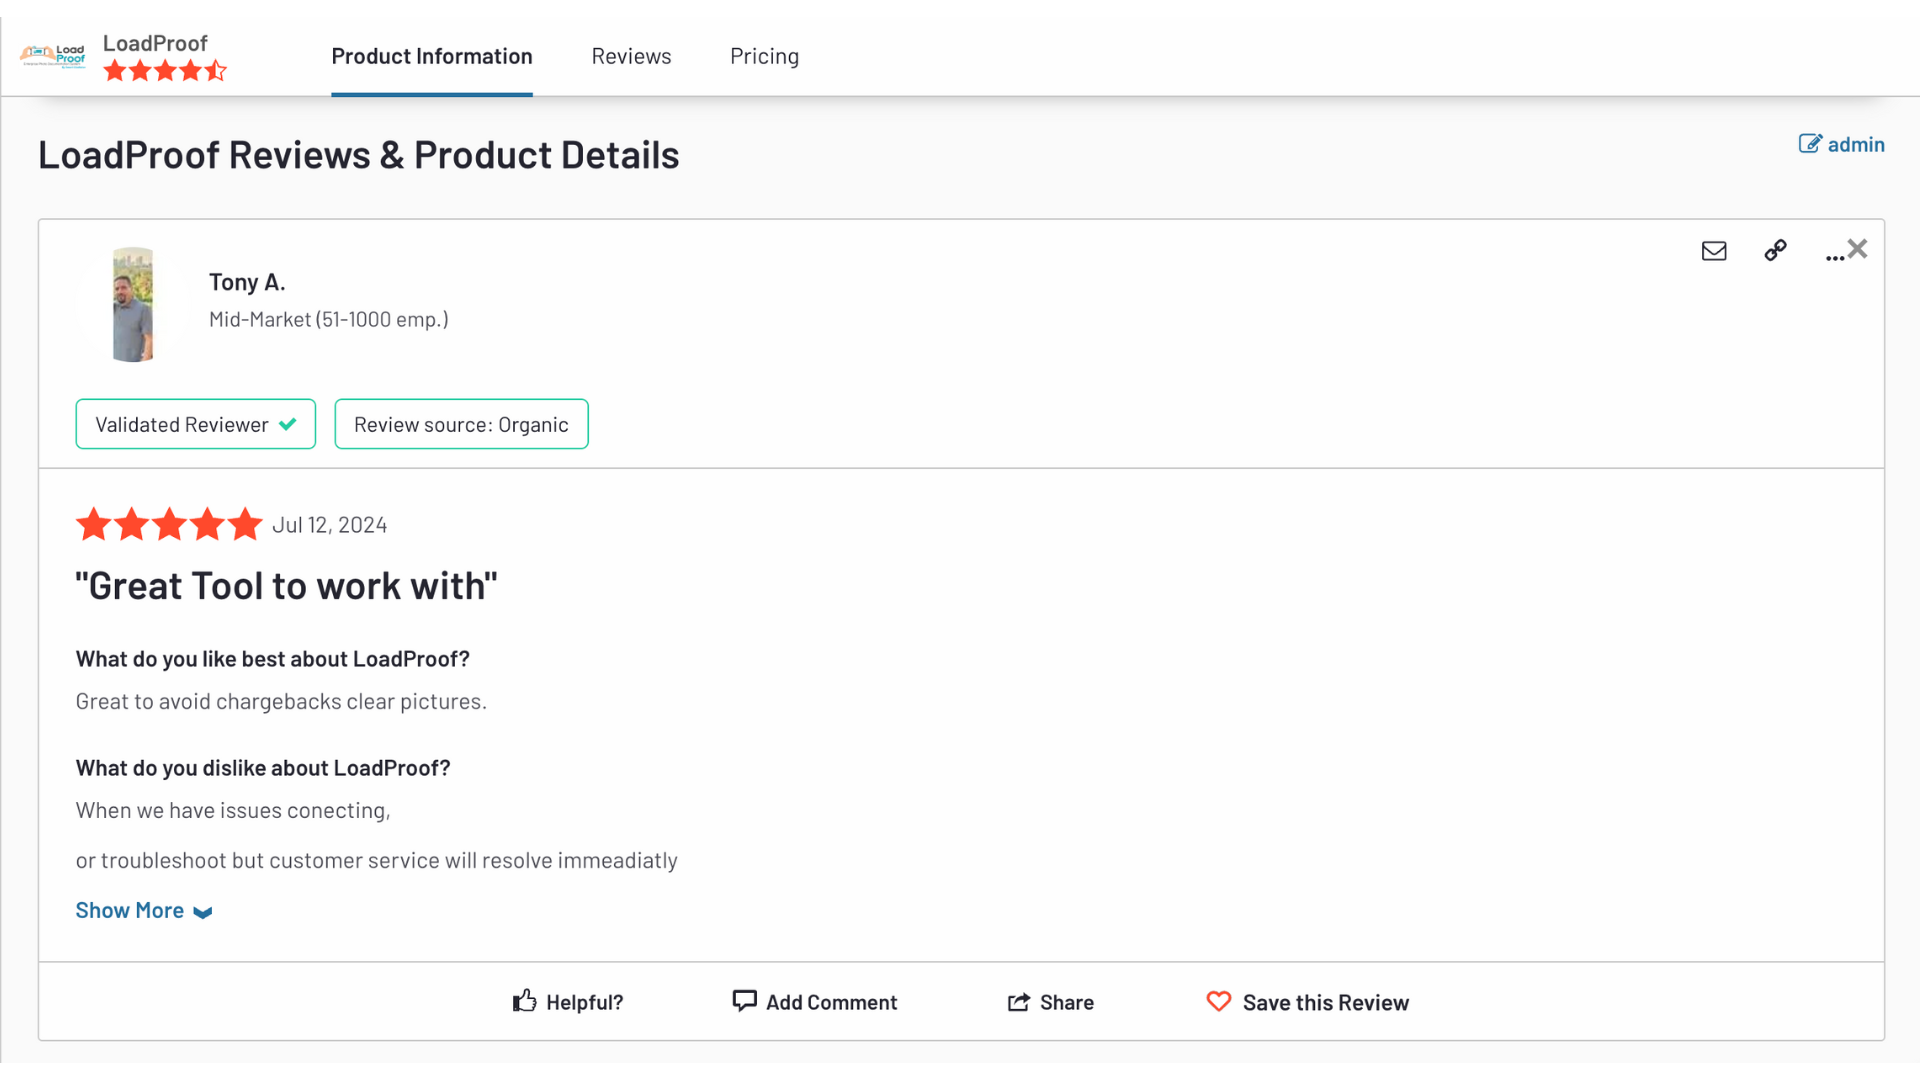Click the LoadProof logo image
The width and height of the screenshot is (1920, 1080).
(x=53, y=56)
